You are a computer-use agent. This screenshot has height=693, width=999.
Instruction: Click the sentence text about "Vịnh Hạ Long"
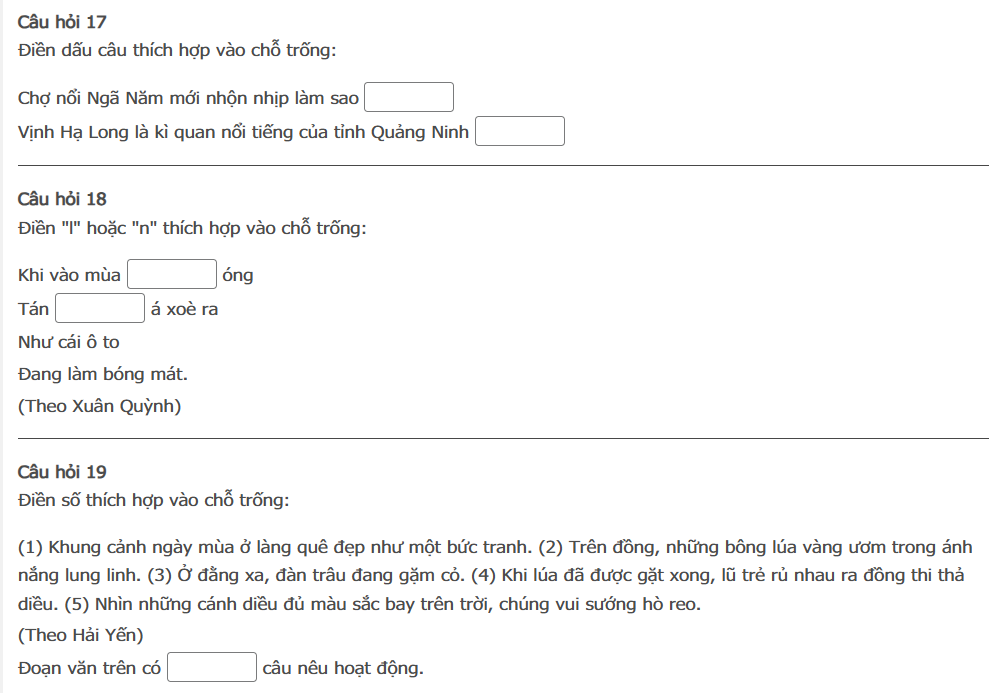[243, 132]
